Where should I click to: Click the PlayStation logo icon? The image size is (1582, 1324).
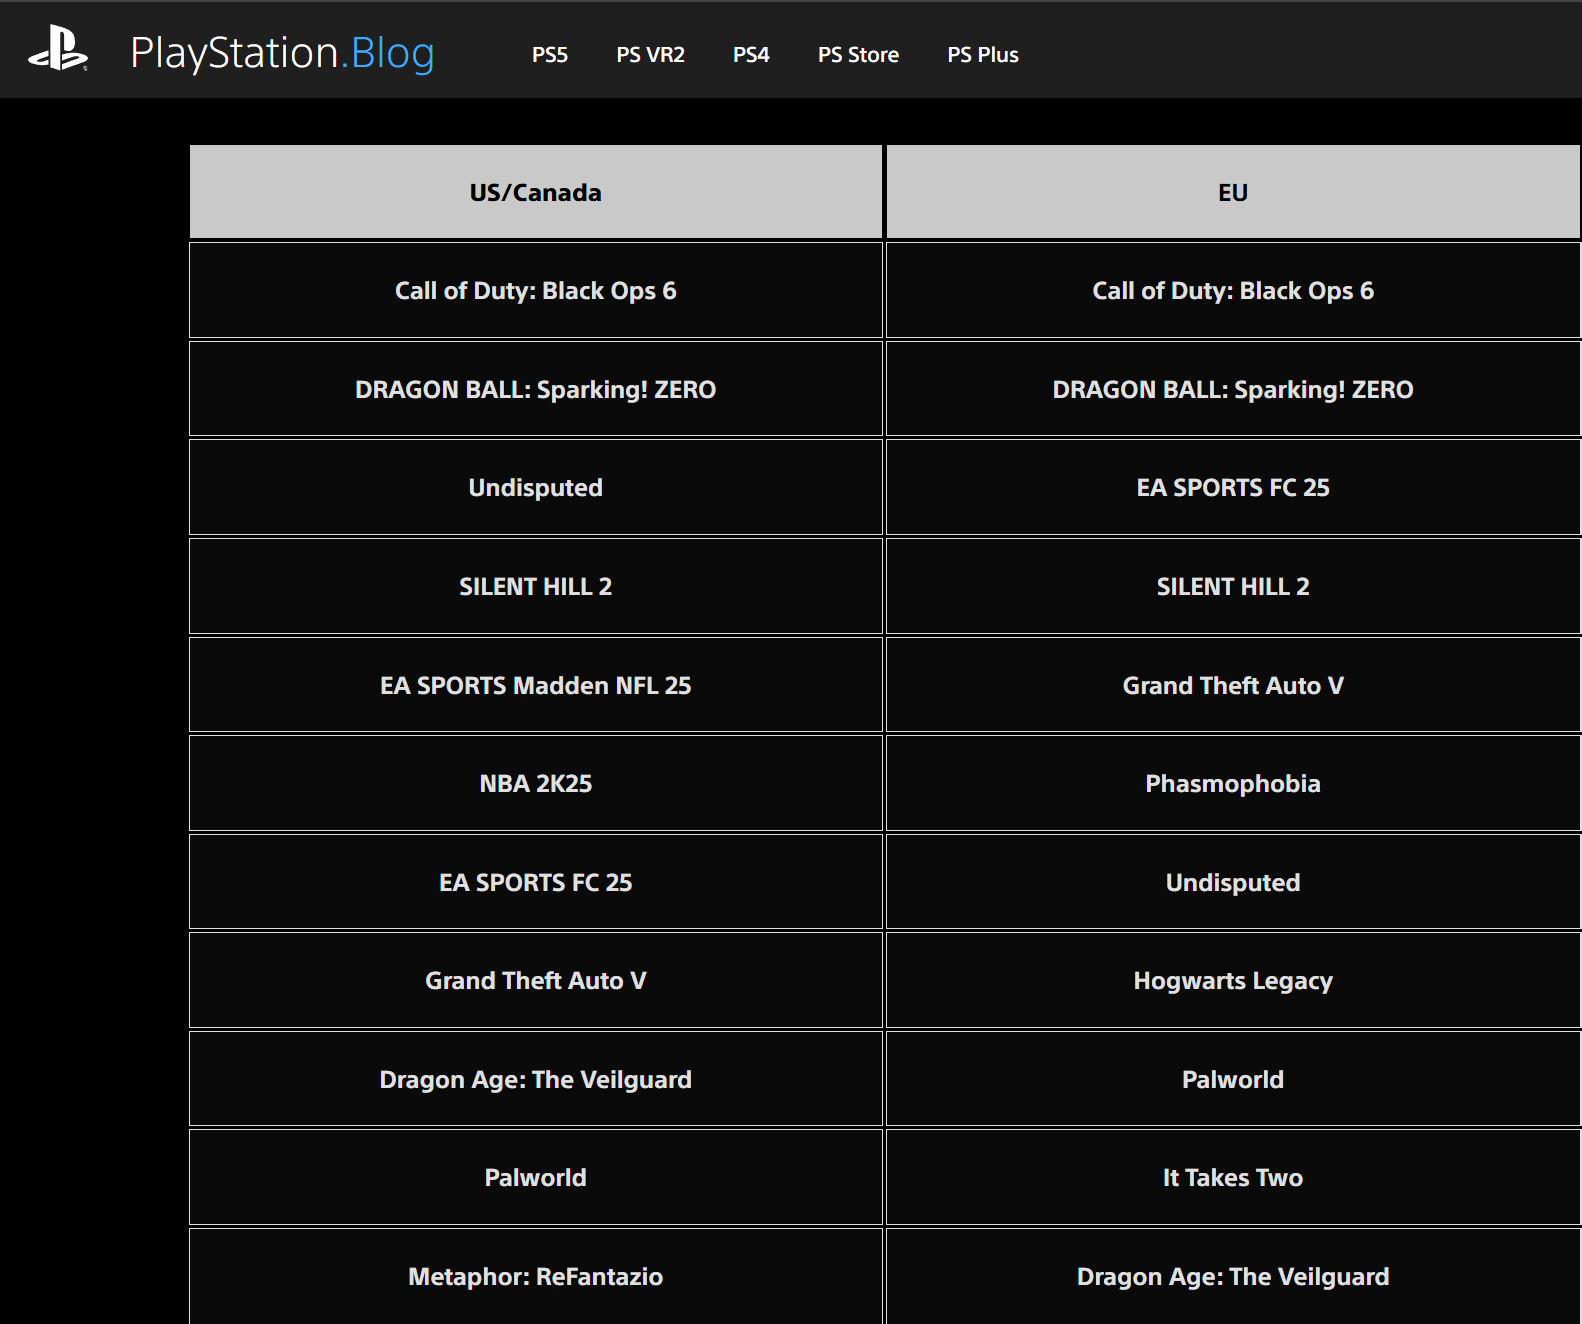[58, 49]
